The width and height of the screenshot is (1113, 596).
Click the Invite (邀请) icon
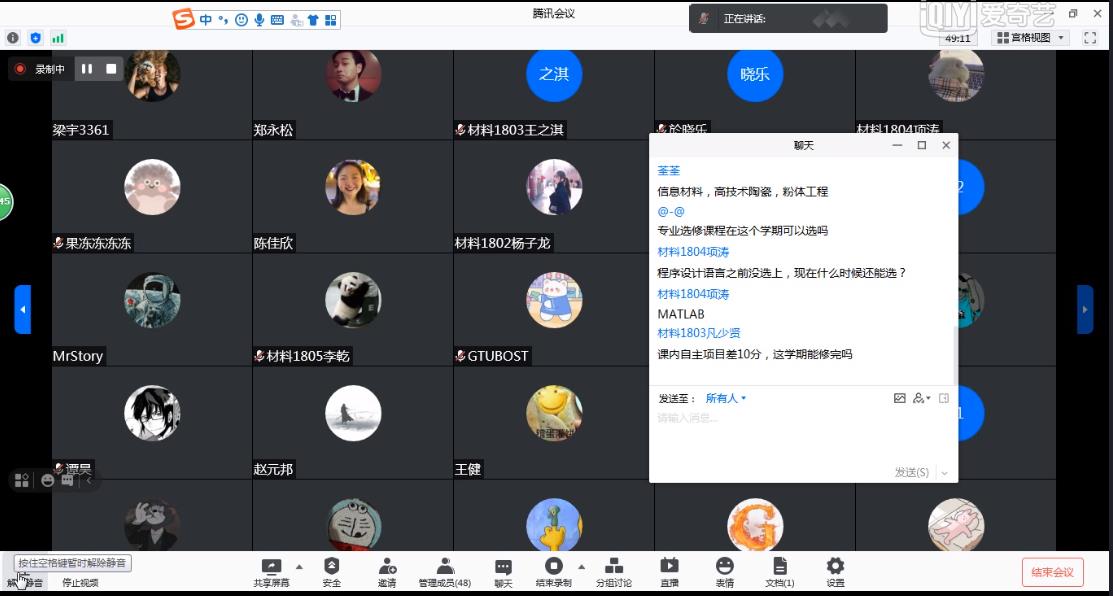point(387,570)
